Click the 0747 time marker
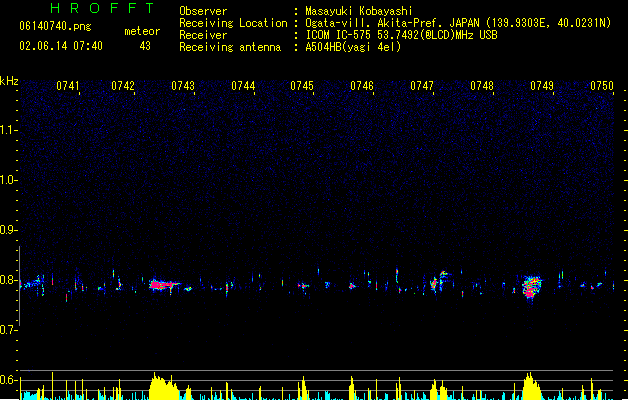This screenshot has width=629, height=400. click(x=422, y=86)
